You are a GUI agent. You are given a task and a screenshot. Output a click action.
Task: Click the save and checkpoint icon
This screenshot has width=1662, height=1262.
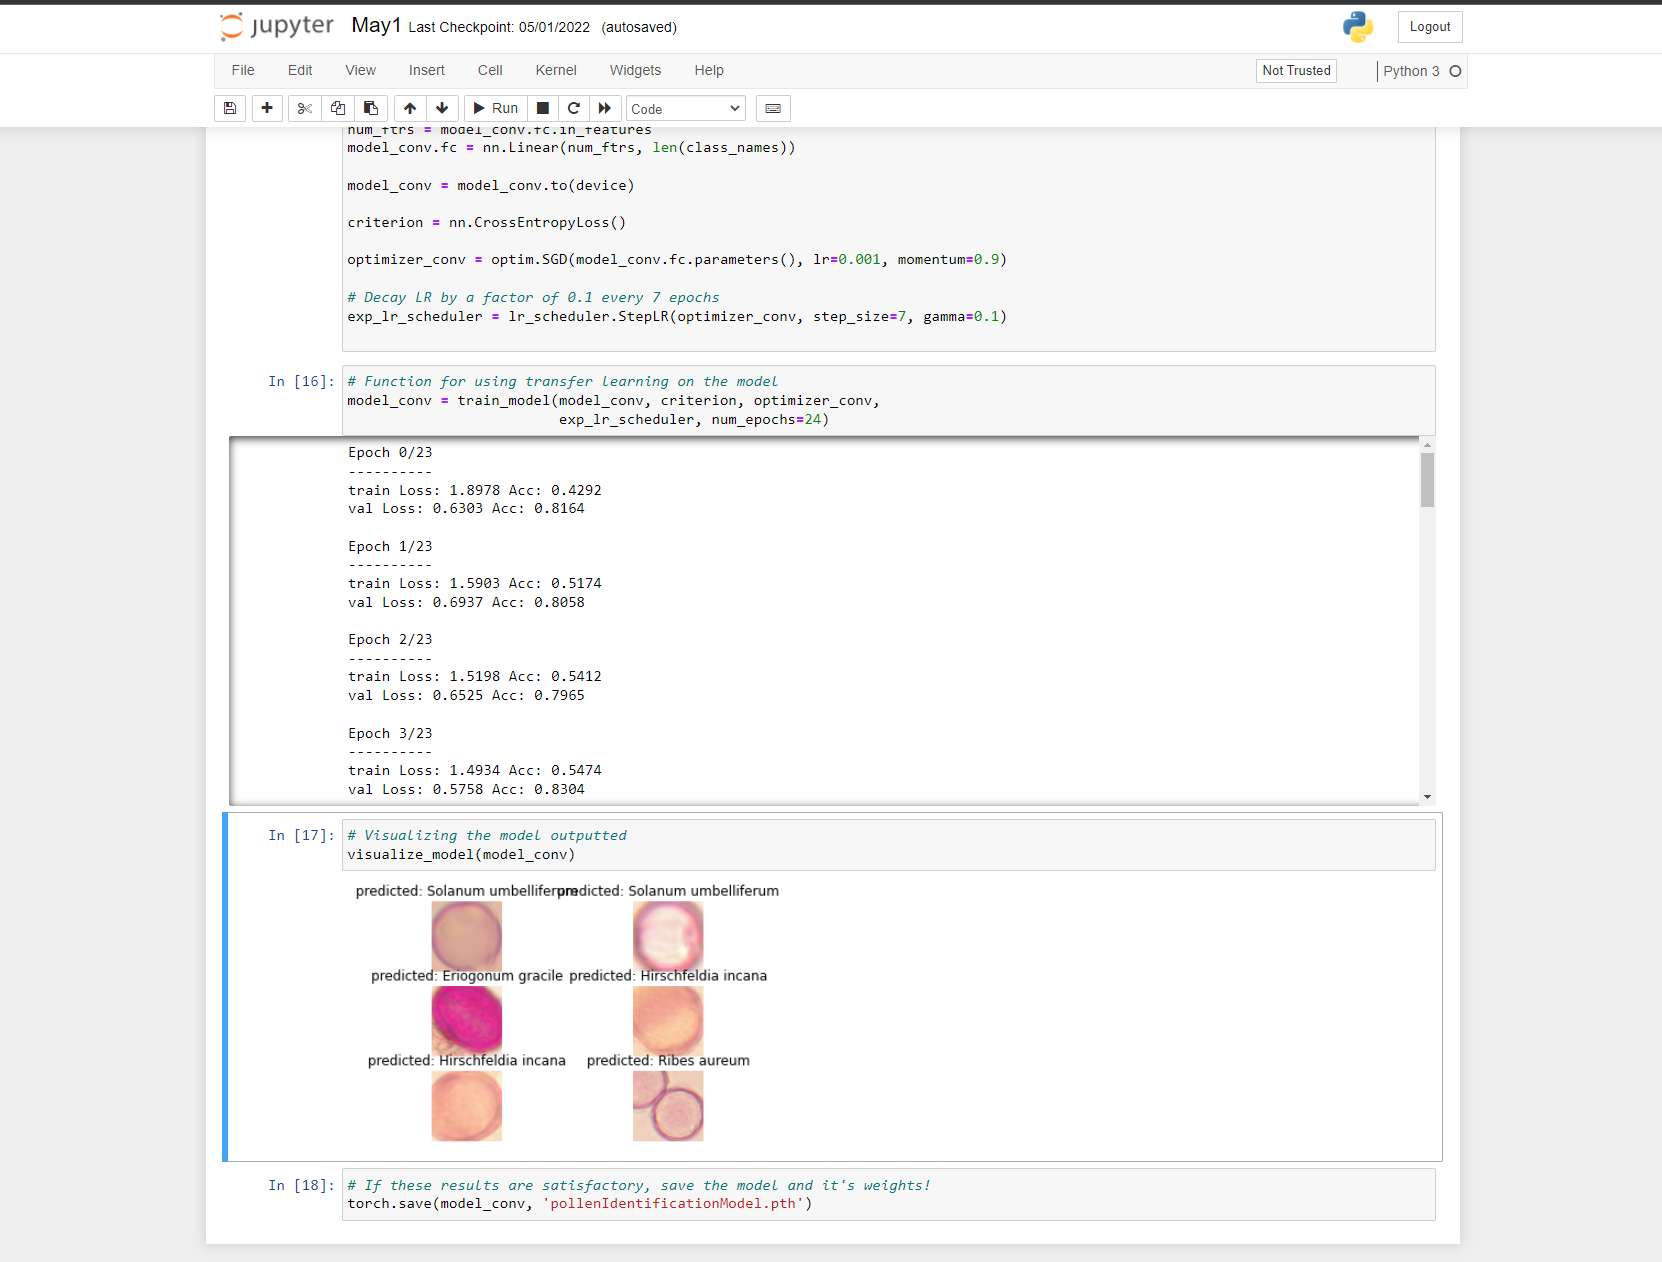(x=230, y=108)
